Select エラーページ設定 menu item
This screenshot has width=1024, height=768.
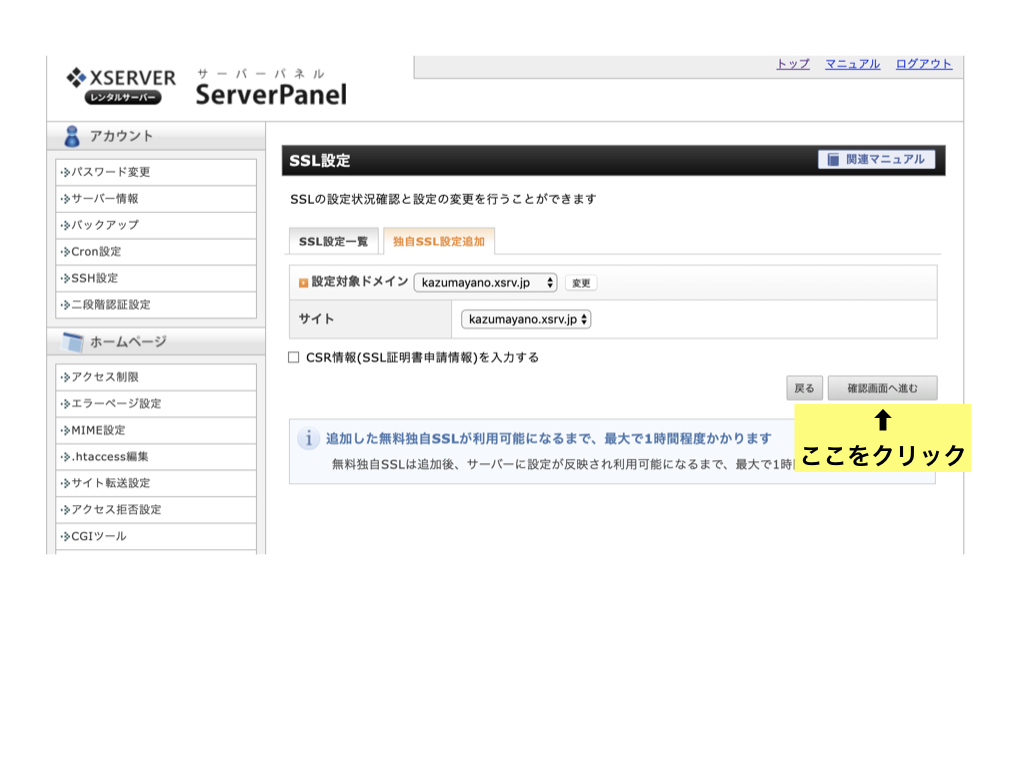coord(156,404)
